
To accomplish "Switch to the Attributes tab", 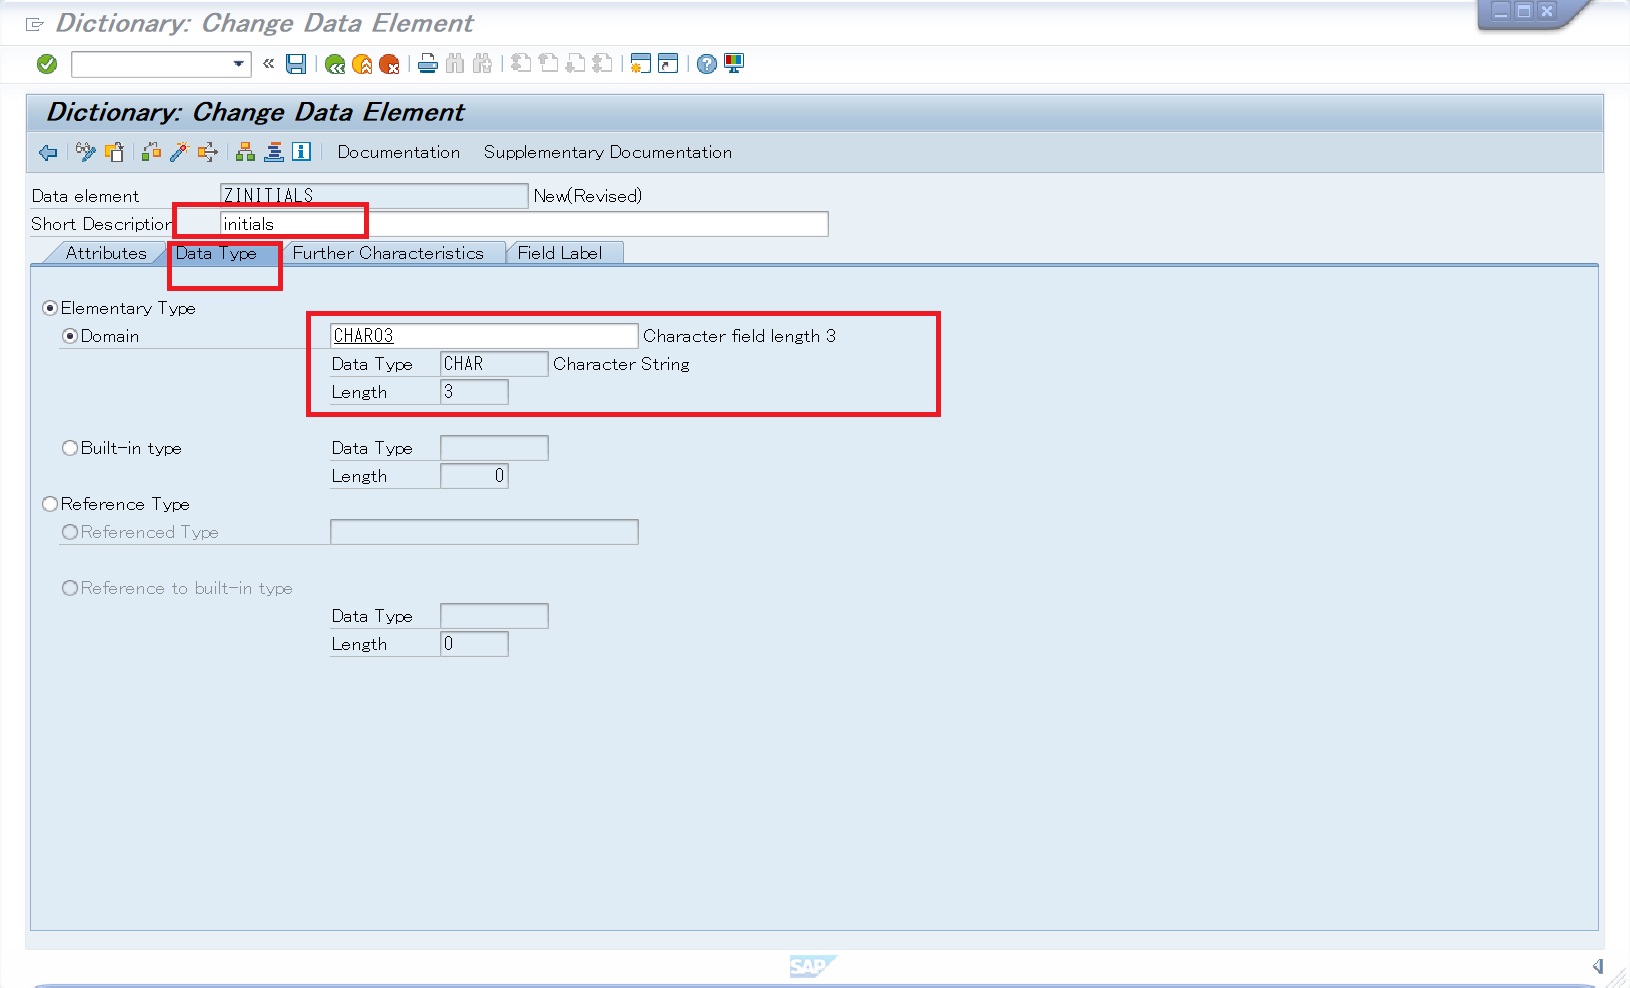I will click(106, 253).
